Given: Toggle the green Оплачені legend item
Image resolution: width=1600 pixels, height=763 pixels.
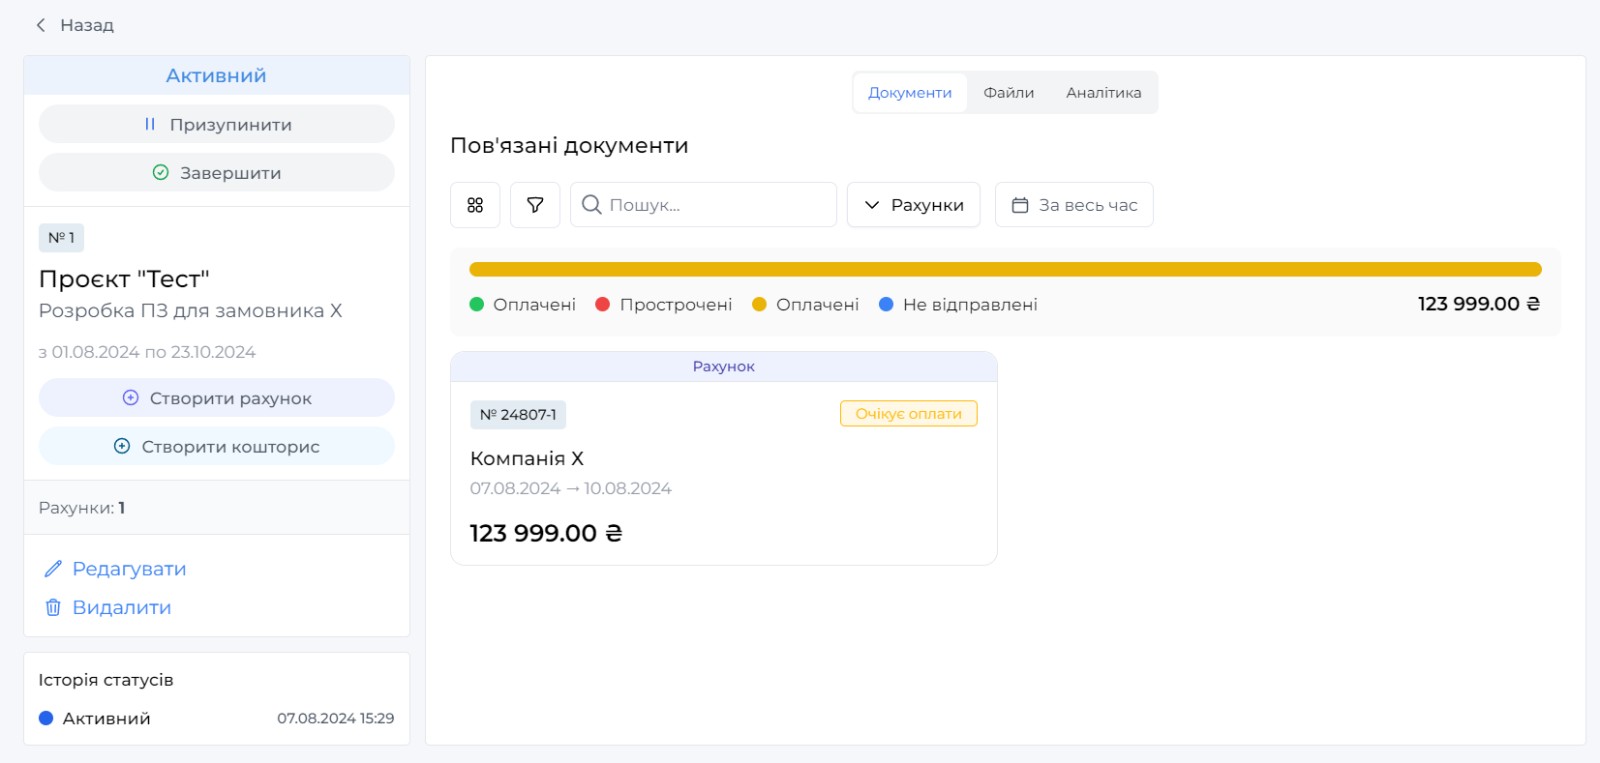Looking at the screenshot, I should point(523,305).
